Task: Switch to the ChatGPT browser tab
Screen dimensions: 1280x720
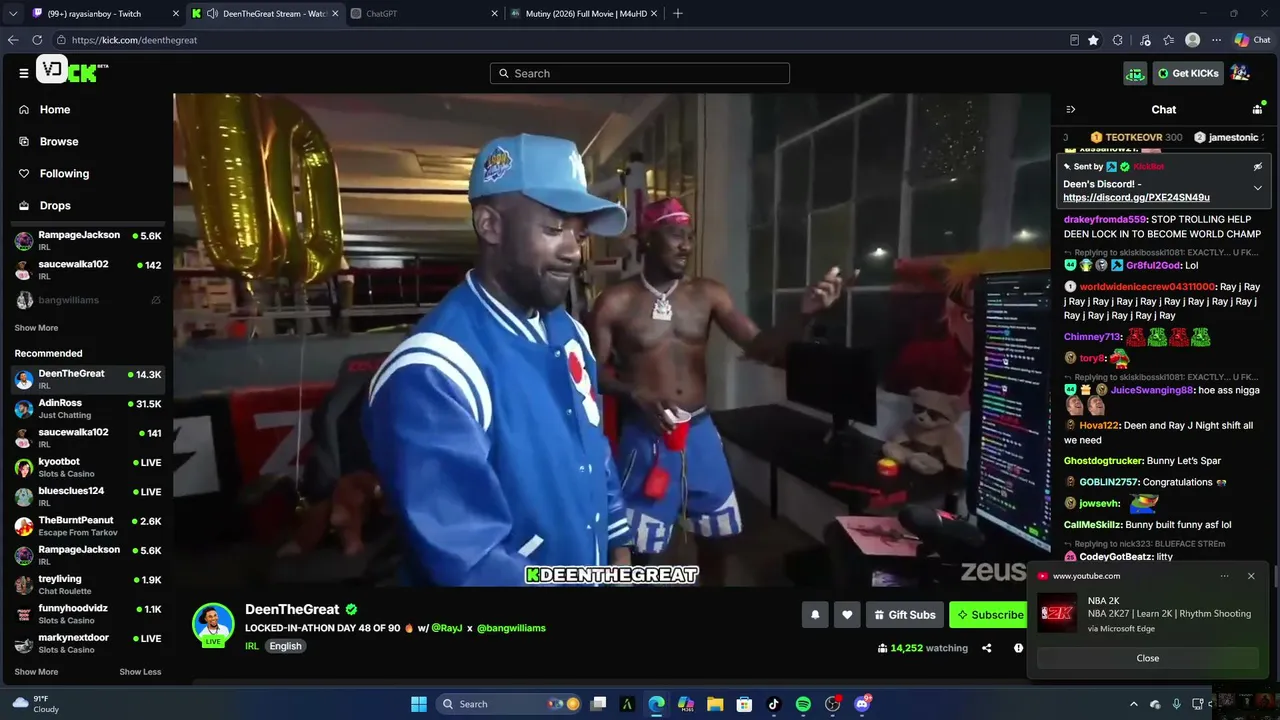Action: point(423,14)
